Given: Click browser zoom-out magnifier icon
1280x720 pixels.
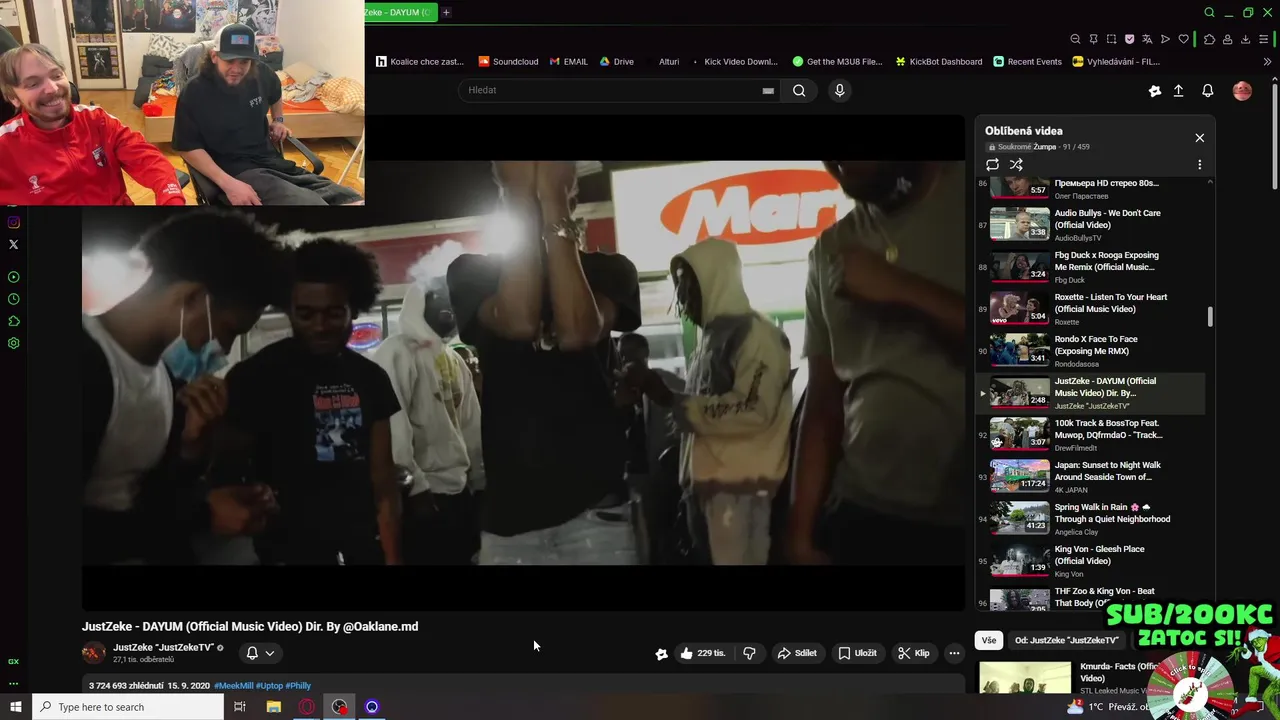Looking at the screenshot, I should 1075,39.
